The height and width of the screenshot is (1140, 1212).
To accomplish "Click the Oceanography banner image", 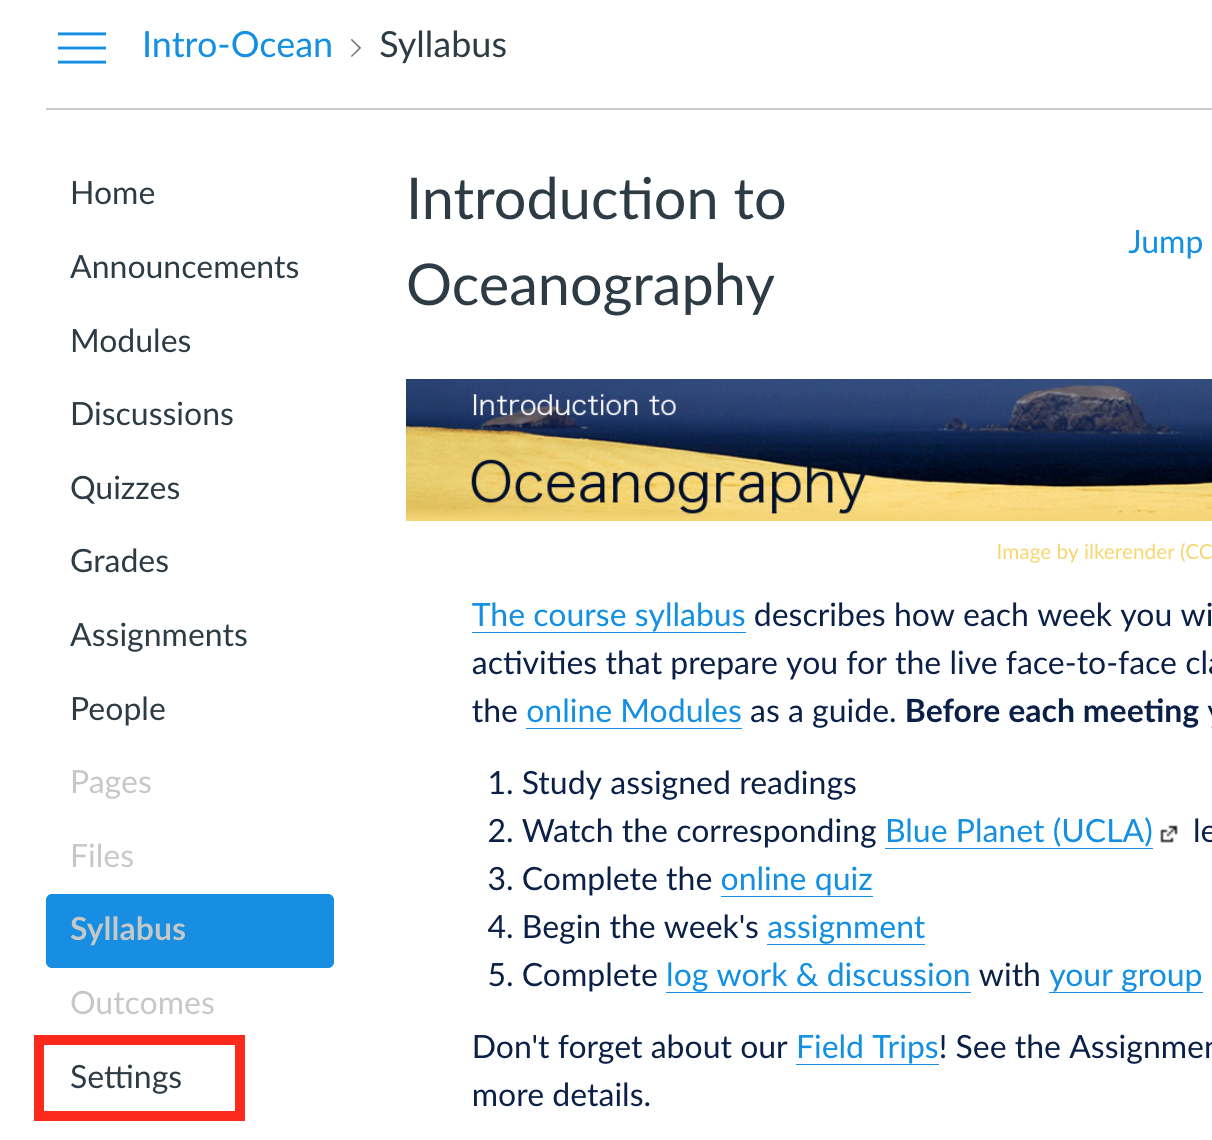I will click(x=808, y=450).
